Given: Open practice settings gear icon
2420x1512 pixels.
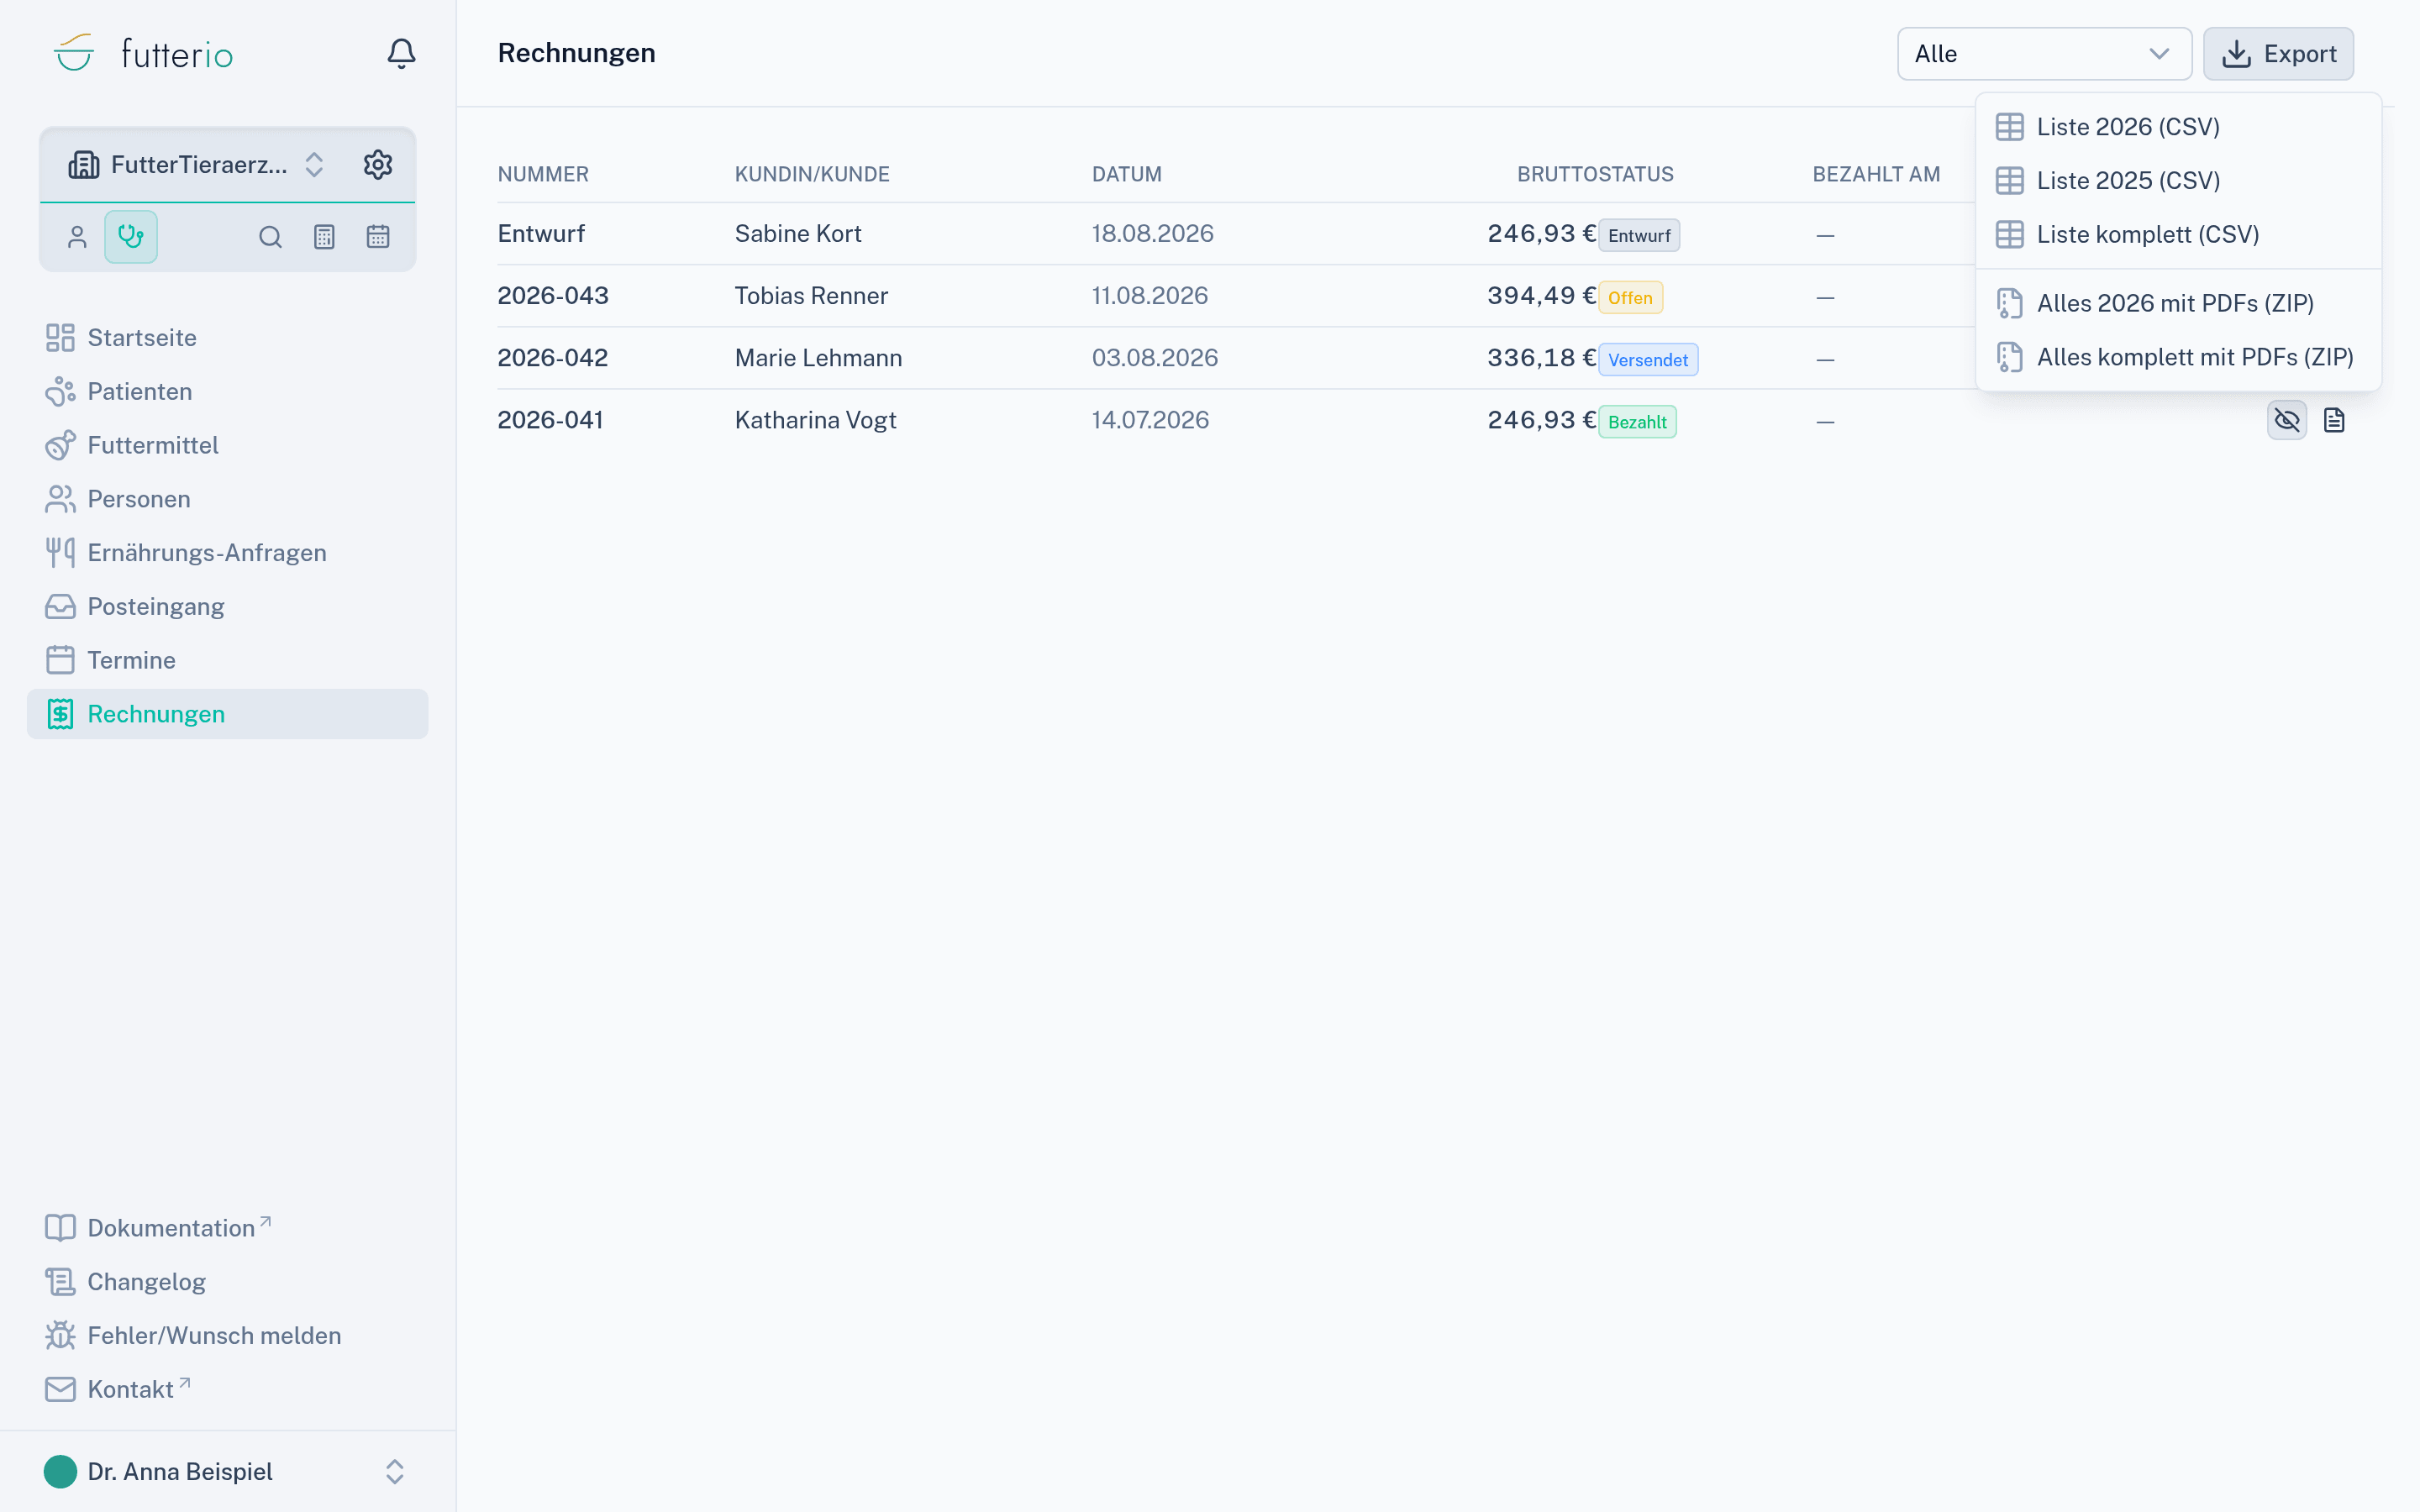Looking at the screenshot, I should pos(377,164).
